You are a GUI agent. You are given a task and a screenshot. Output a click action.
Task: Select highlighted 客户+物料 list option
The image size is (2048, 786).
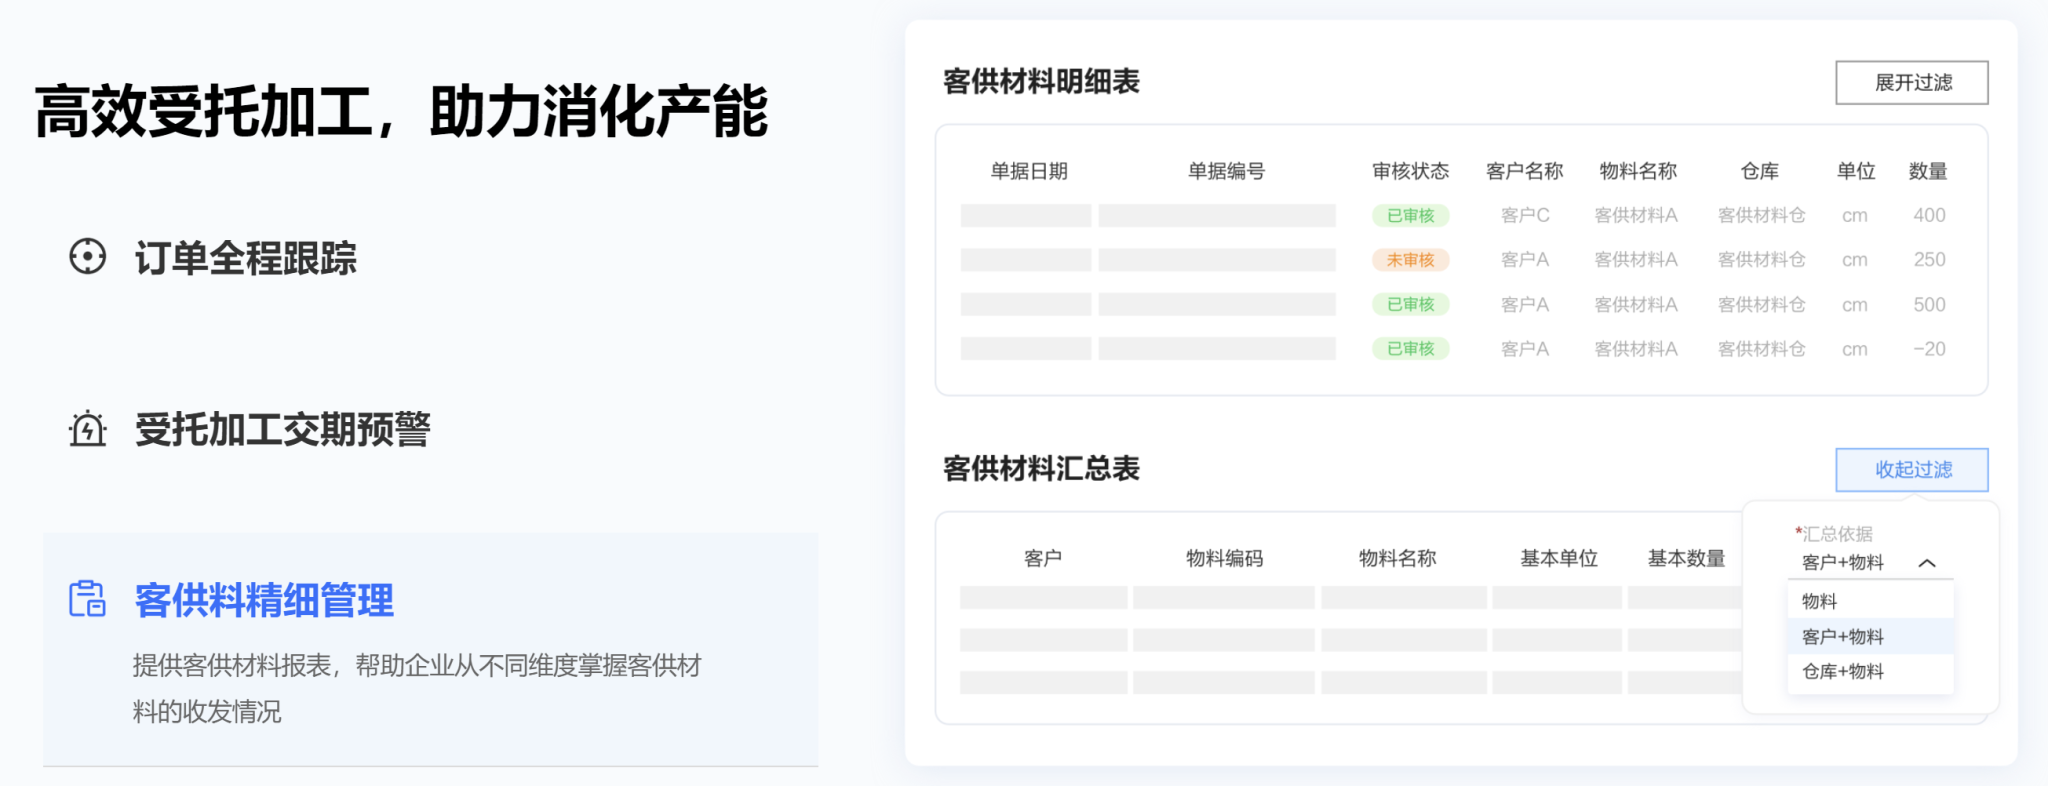coord(1843,637)
